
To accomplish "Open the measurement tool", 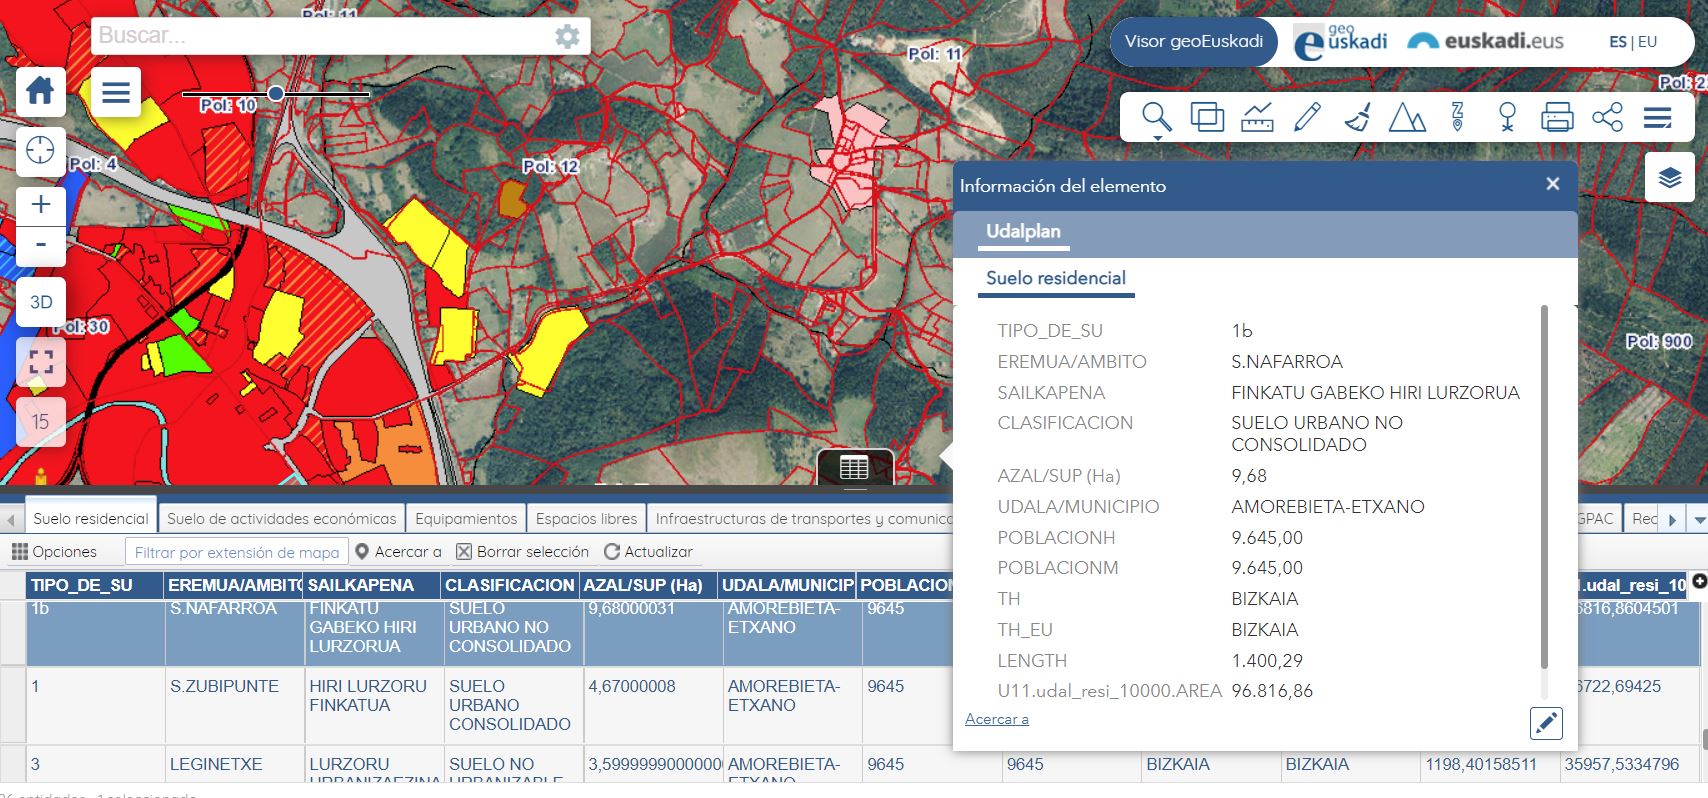I will click(x=1257, y=118).
